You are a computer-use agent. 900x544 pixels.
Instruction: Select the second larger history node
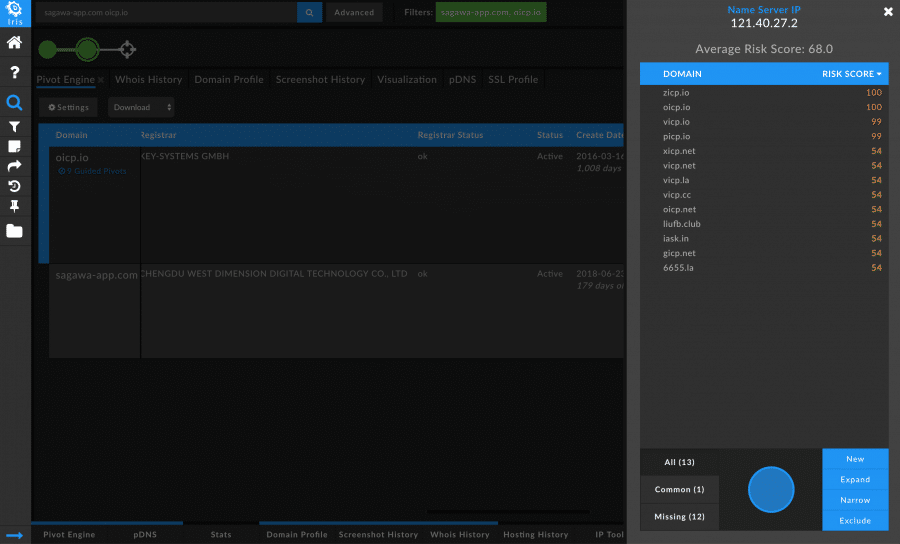(x=87, y=50)
